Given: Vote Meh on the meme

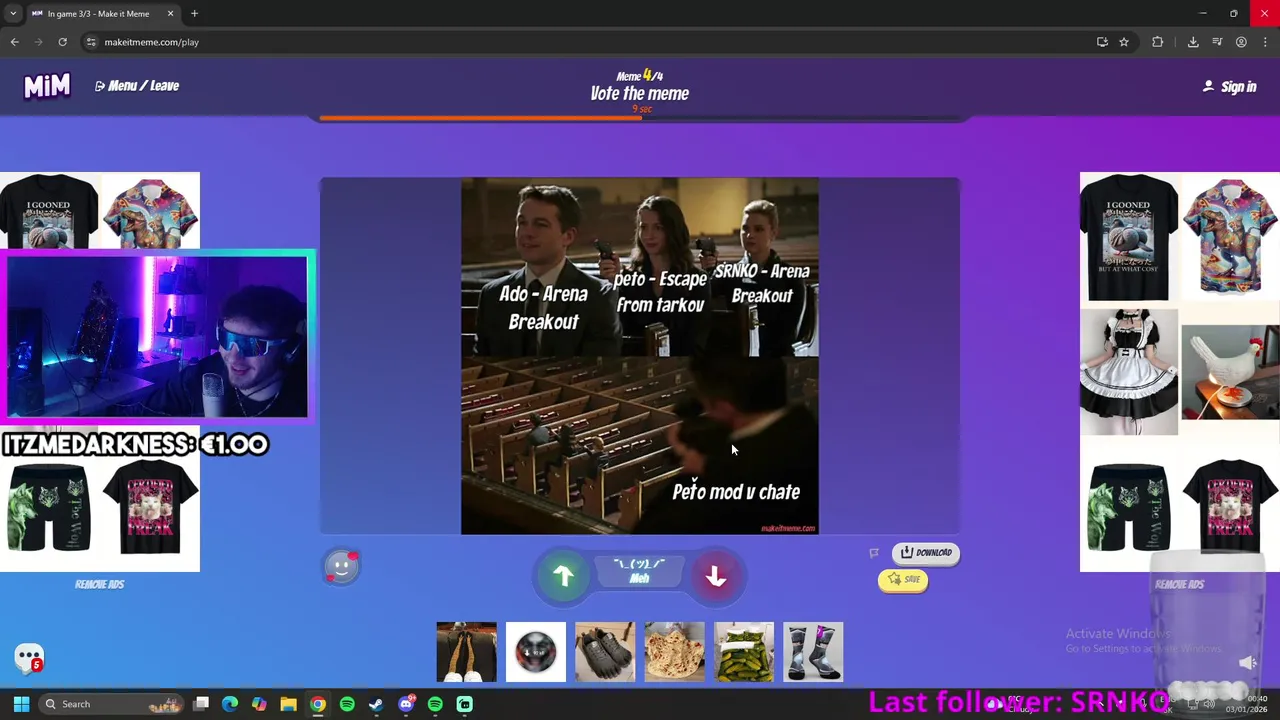Looking at the screenshot, I should click(639, 572).
